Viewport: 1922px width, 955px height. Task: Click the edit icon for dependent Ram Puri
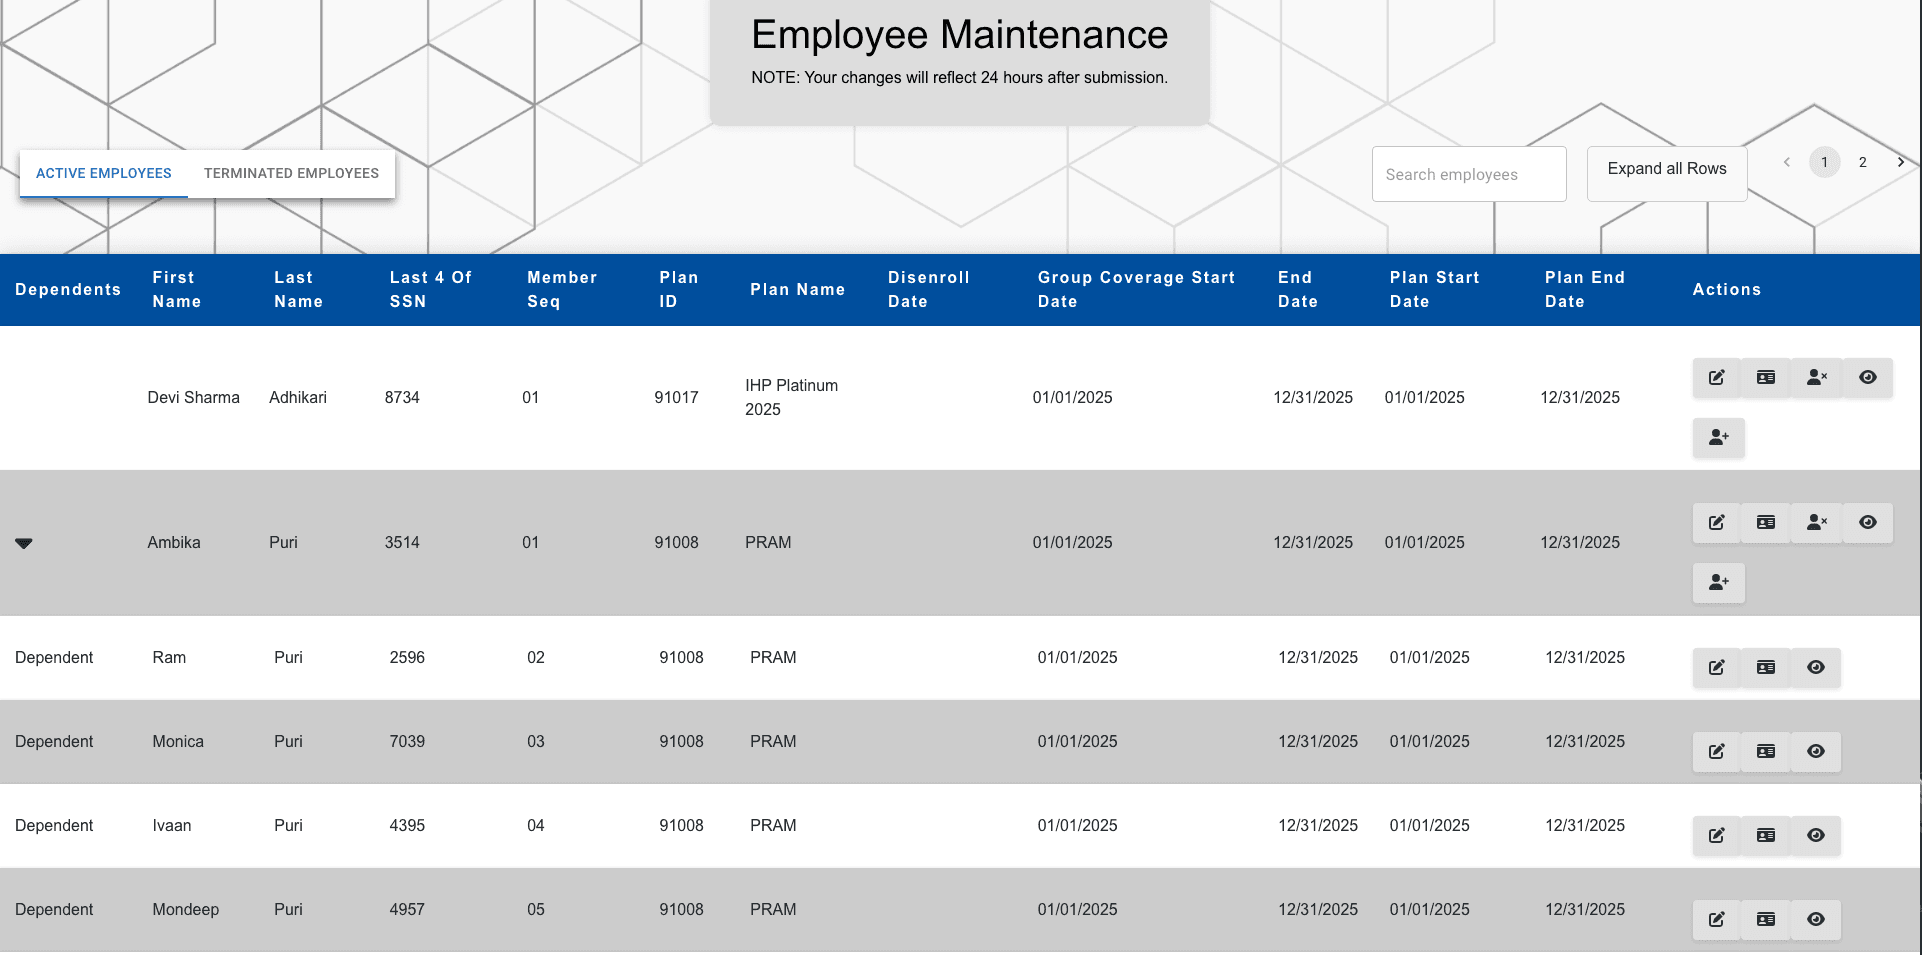click(1716, 667)
